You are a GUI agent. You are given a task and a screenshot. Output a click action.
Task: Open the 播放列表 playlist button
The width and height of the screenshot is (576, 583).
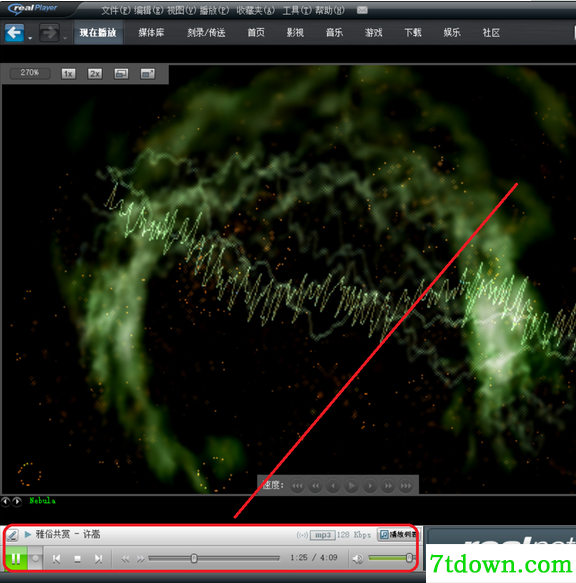(398, 535)
